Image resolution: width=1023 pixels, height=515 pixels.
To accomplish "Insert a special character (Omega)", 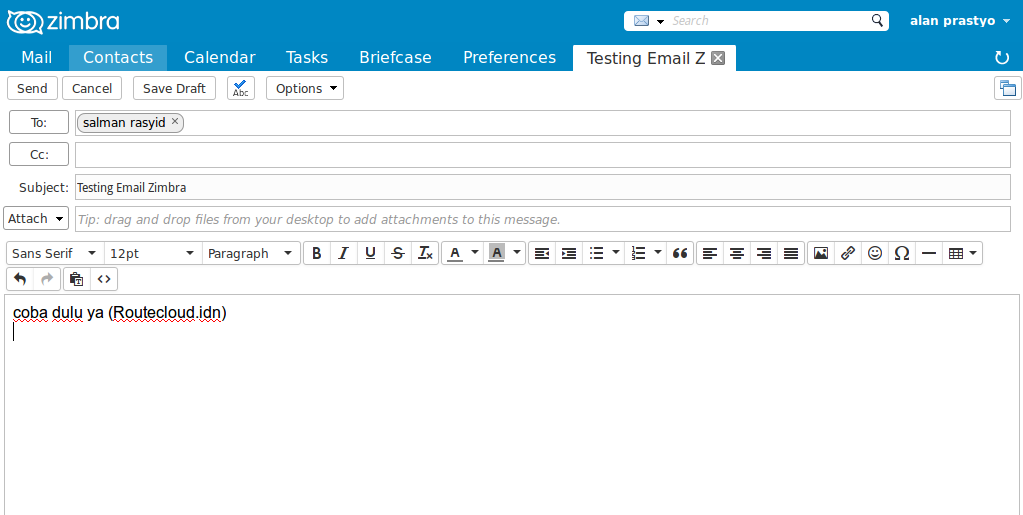I will (902, 253).
